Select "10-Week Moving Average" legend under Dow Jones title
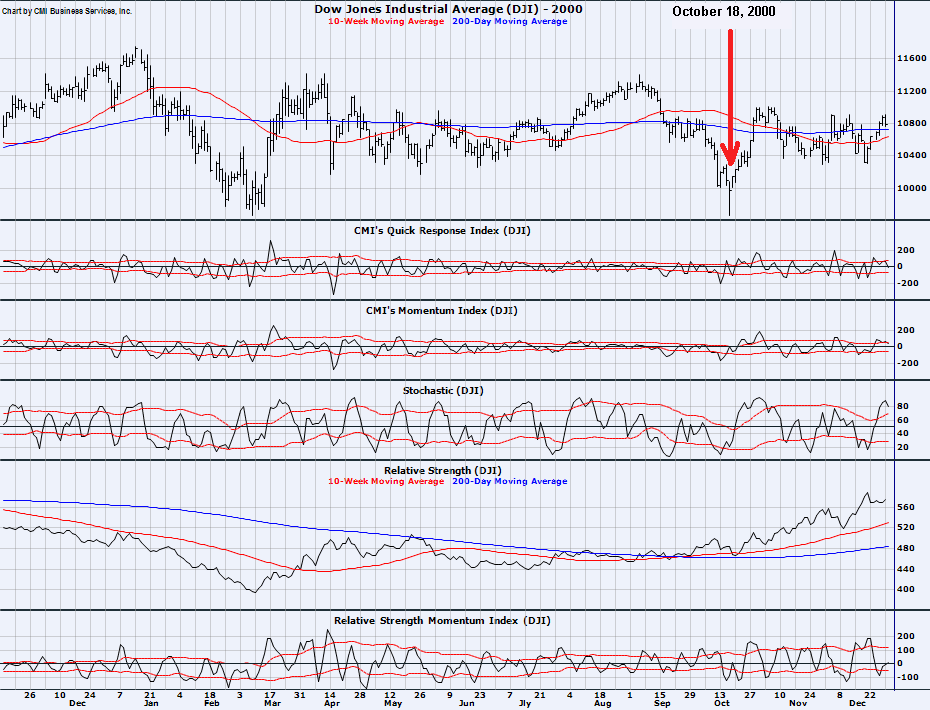 (386, 21)
